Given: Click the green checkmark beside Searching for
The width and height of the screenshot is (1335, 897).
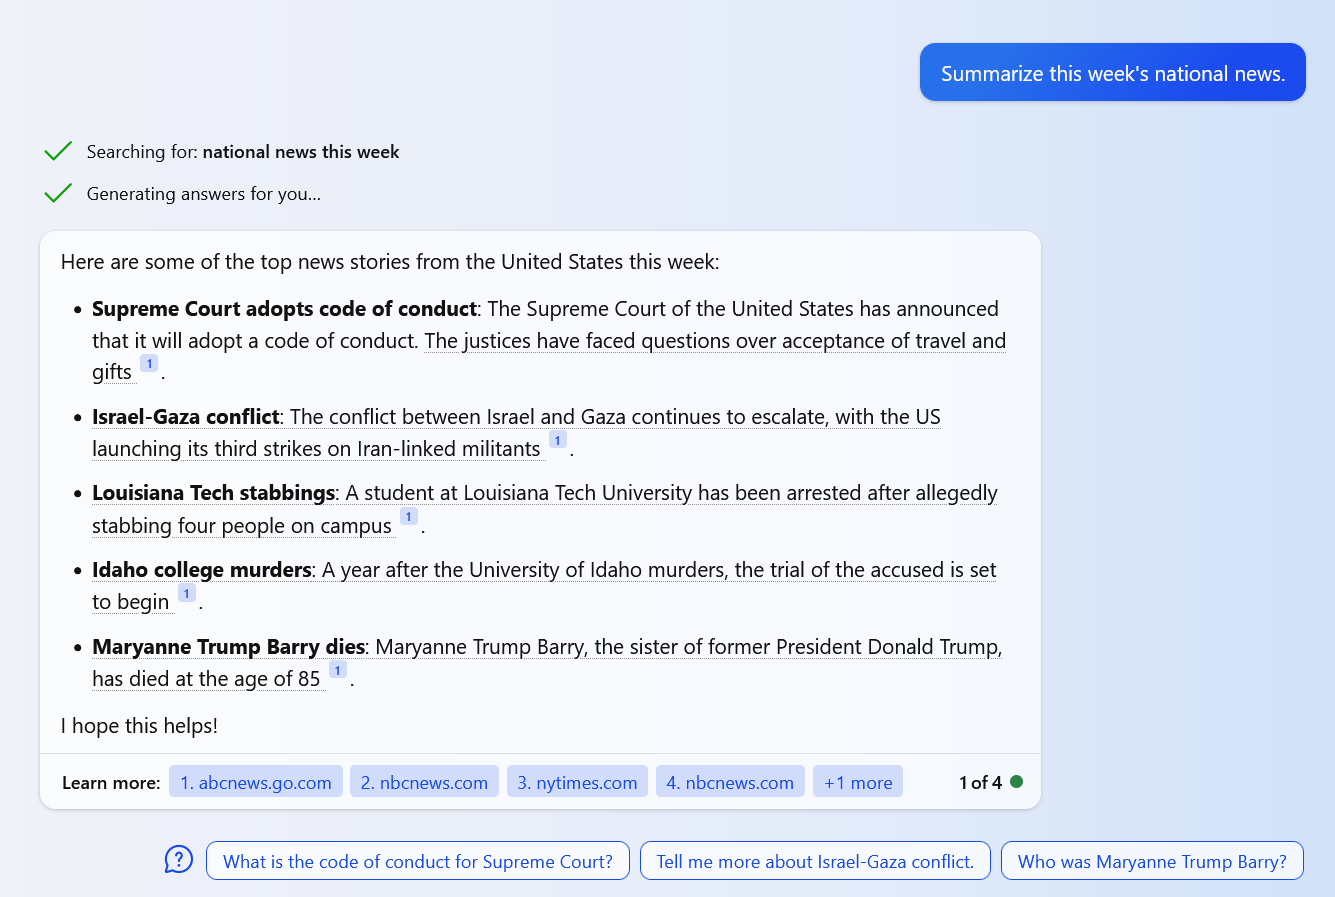Looking at the screenshot, I should 58,152.
